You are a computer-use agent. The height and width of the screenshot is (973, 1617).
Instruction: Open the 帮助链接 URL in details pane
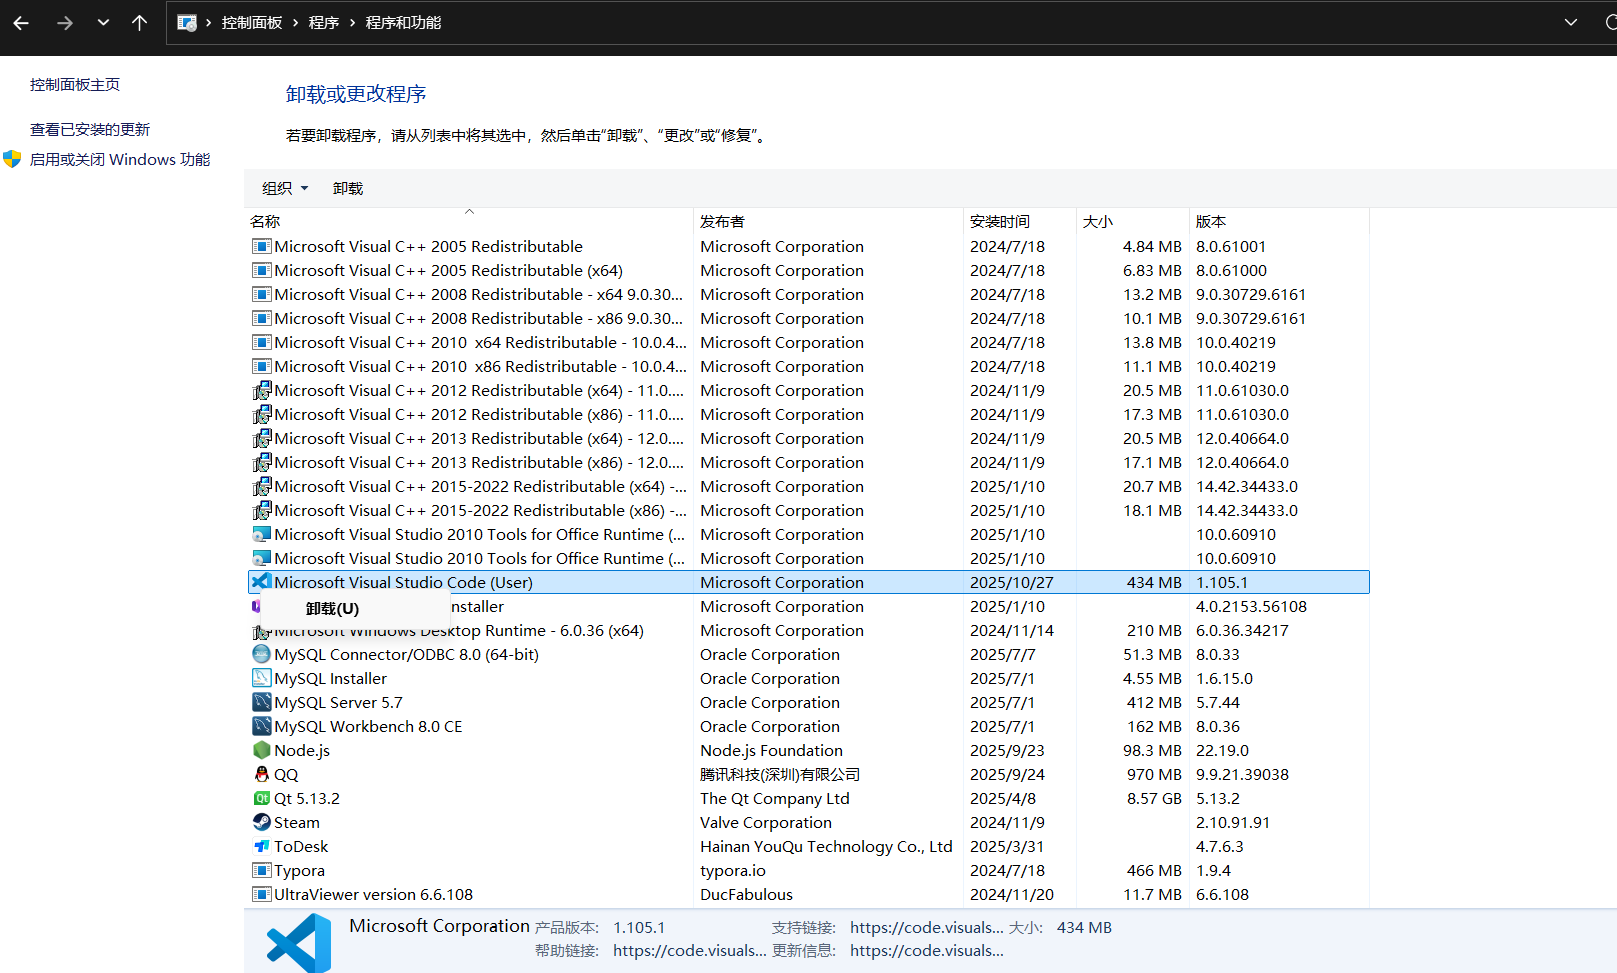pos(690,950)
